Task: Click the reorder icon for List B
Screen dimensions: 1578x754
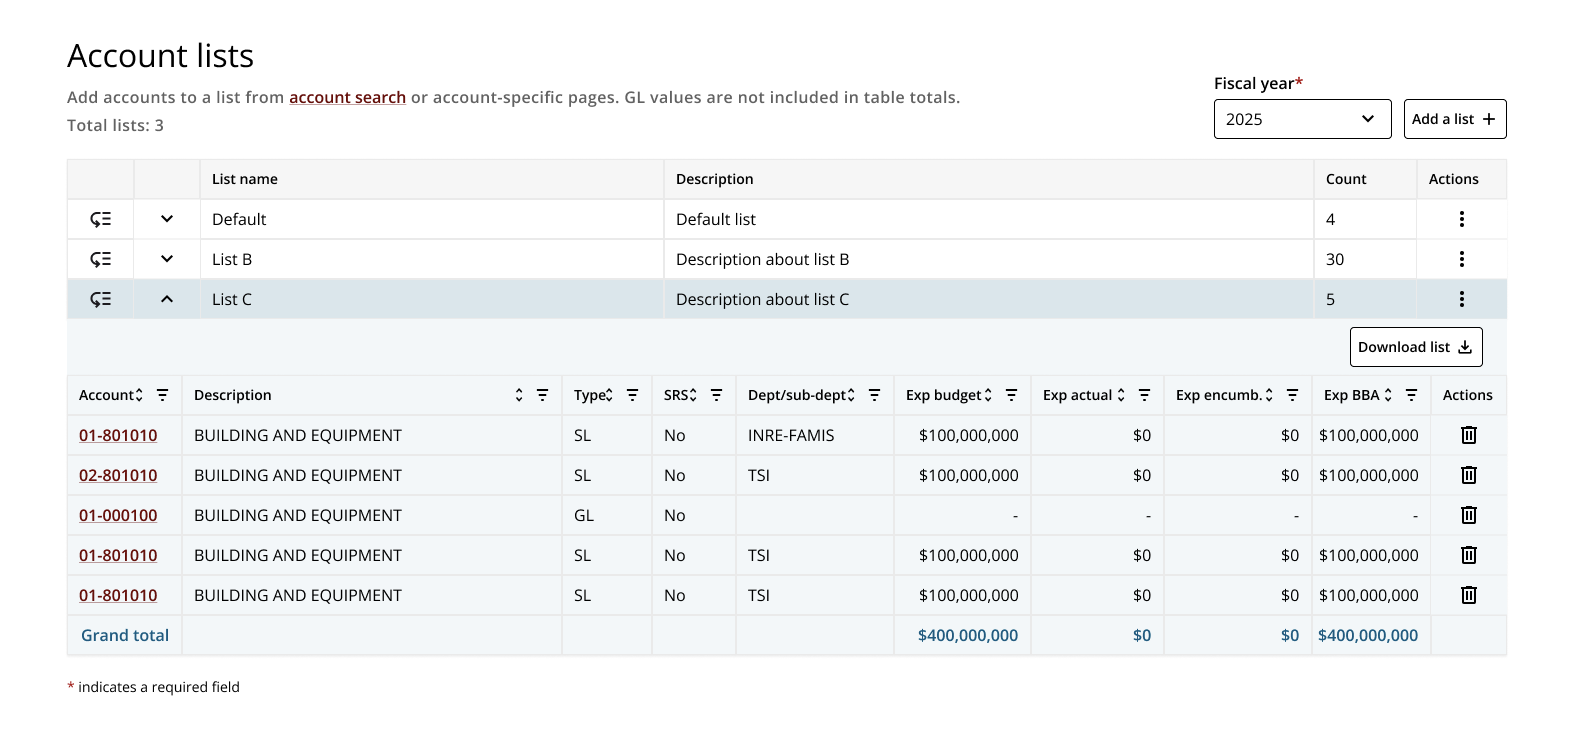Action: 100,259
